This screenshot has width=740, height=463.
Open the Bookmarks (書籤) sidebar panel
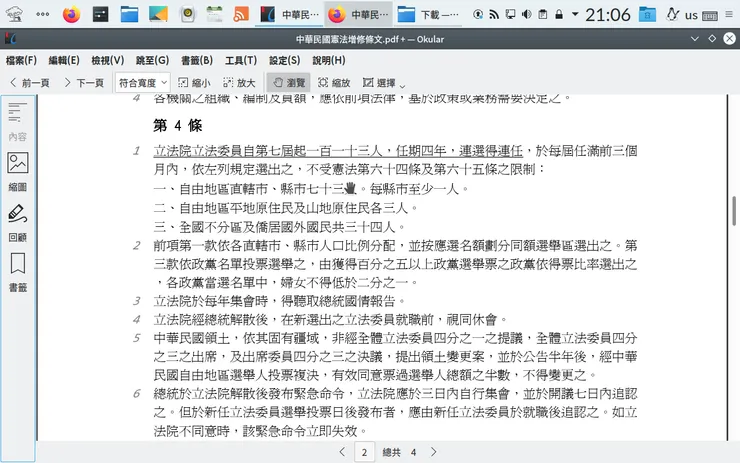click(x=17, y=272)
